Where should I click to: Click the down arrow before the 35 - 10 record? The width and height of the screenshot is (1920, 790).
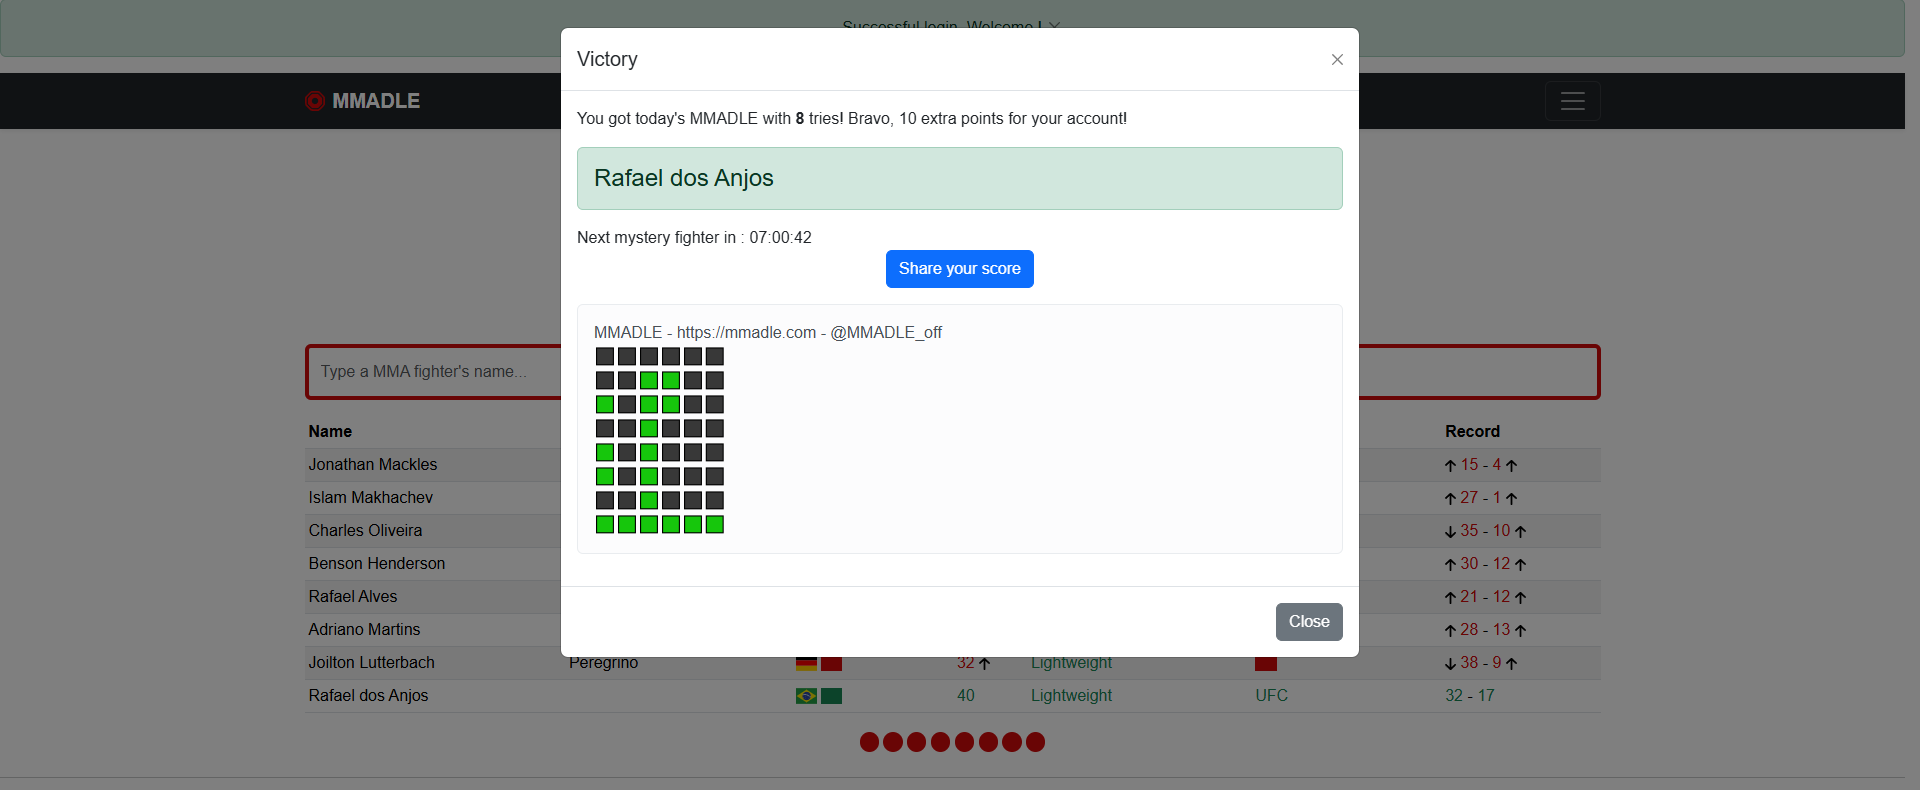pos(1450,532)
